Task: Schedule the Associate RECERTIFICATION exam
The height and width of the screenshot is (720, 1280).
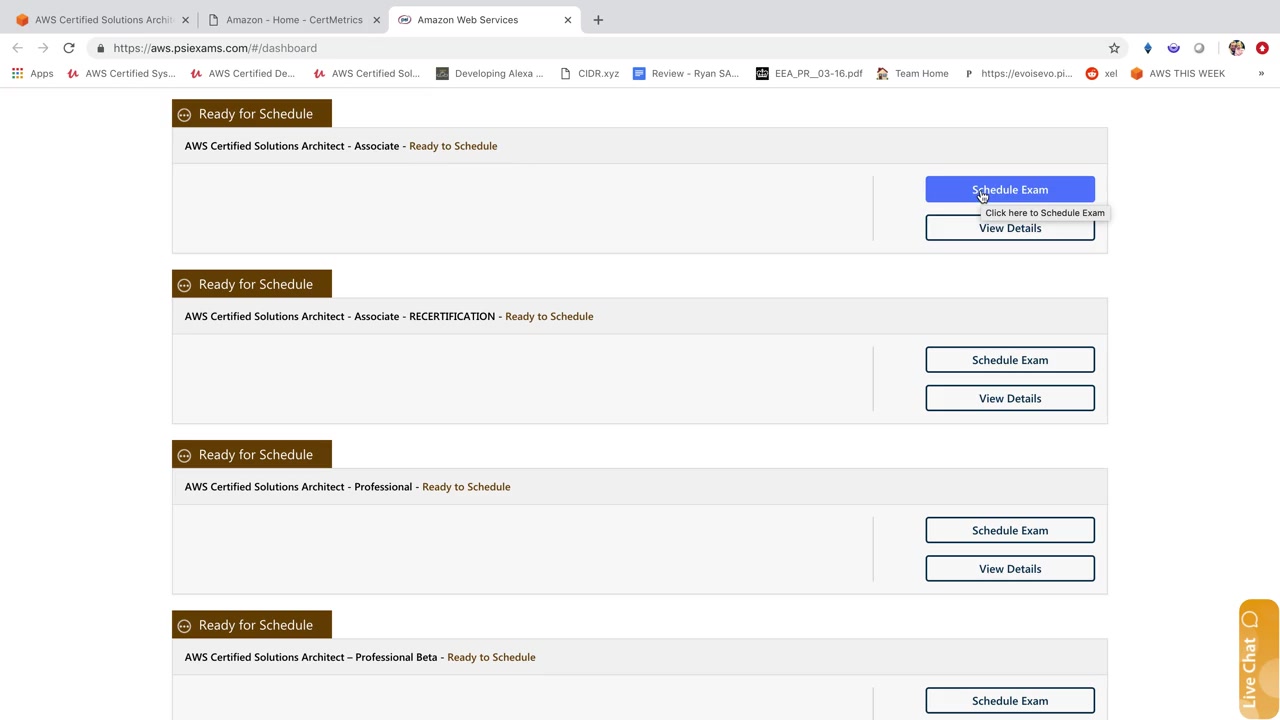Action: 1010,360
